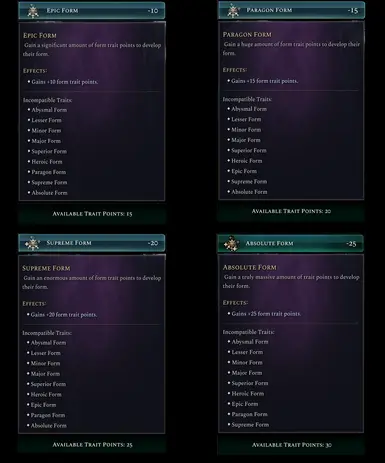Image resolution: width=385 pixels, height=463 pixels.
Task: Select the Supreme Form header bar
Action: (x=92, y=243)
